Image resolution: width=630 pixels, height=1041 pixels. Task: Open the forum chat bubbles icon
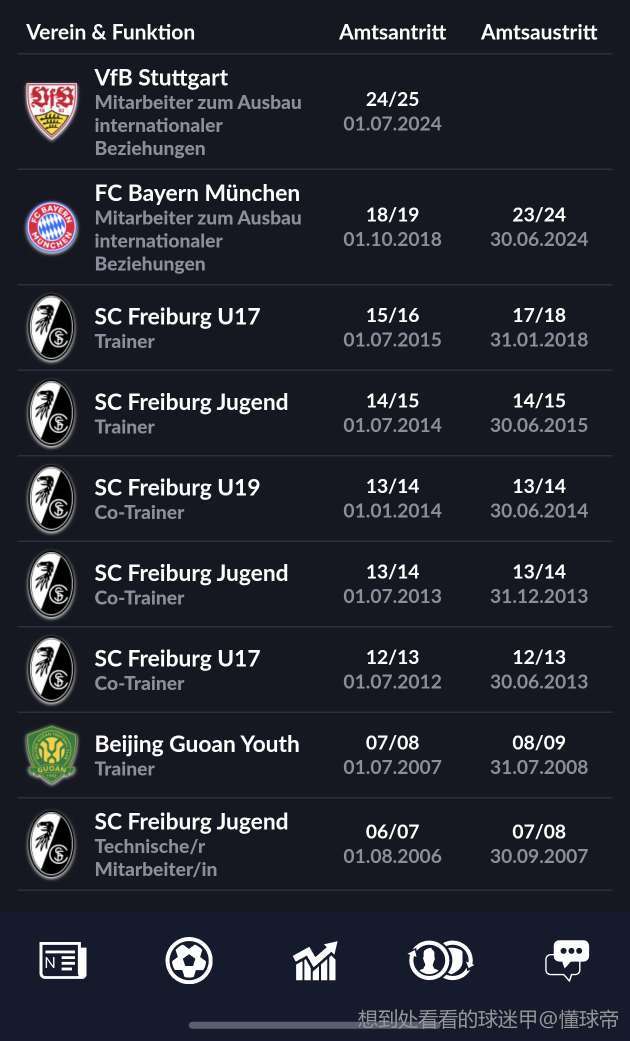click(x=567, y=961)
